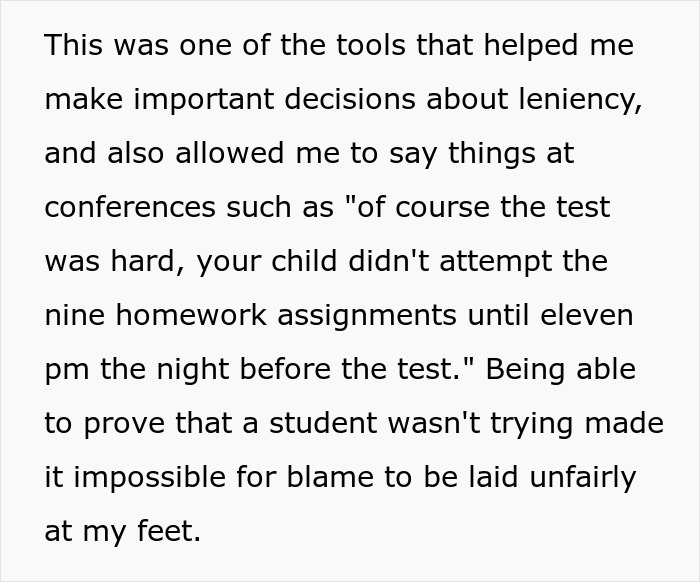
Task: Click the word "assignments" in sixth line
Action: click(x=367, y=316)
